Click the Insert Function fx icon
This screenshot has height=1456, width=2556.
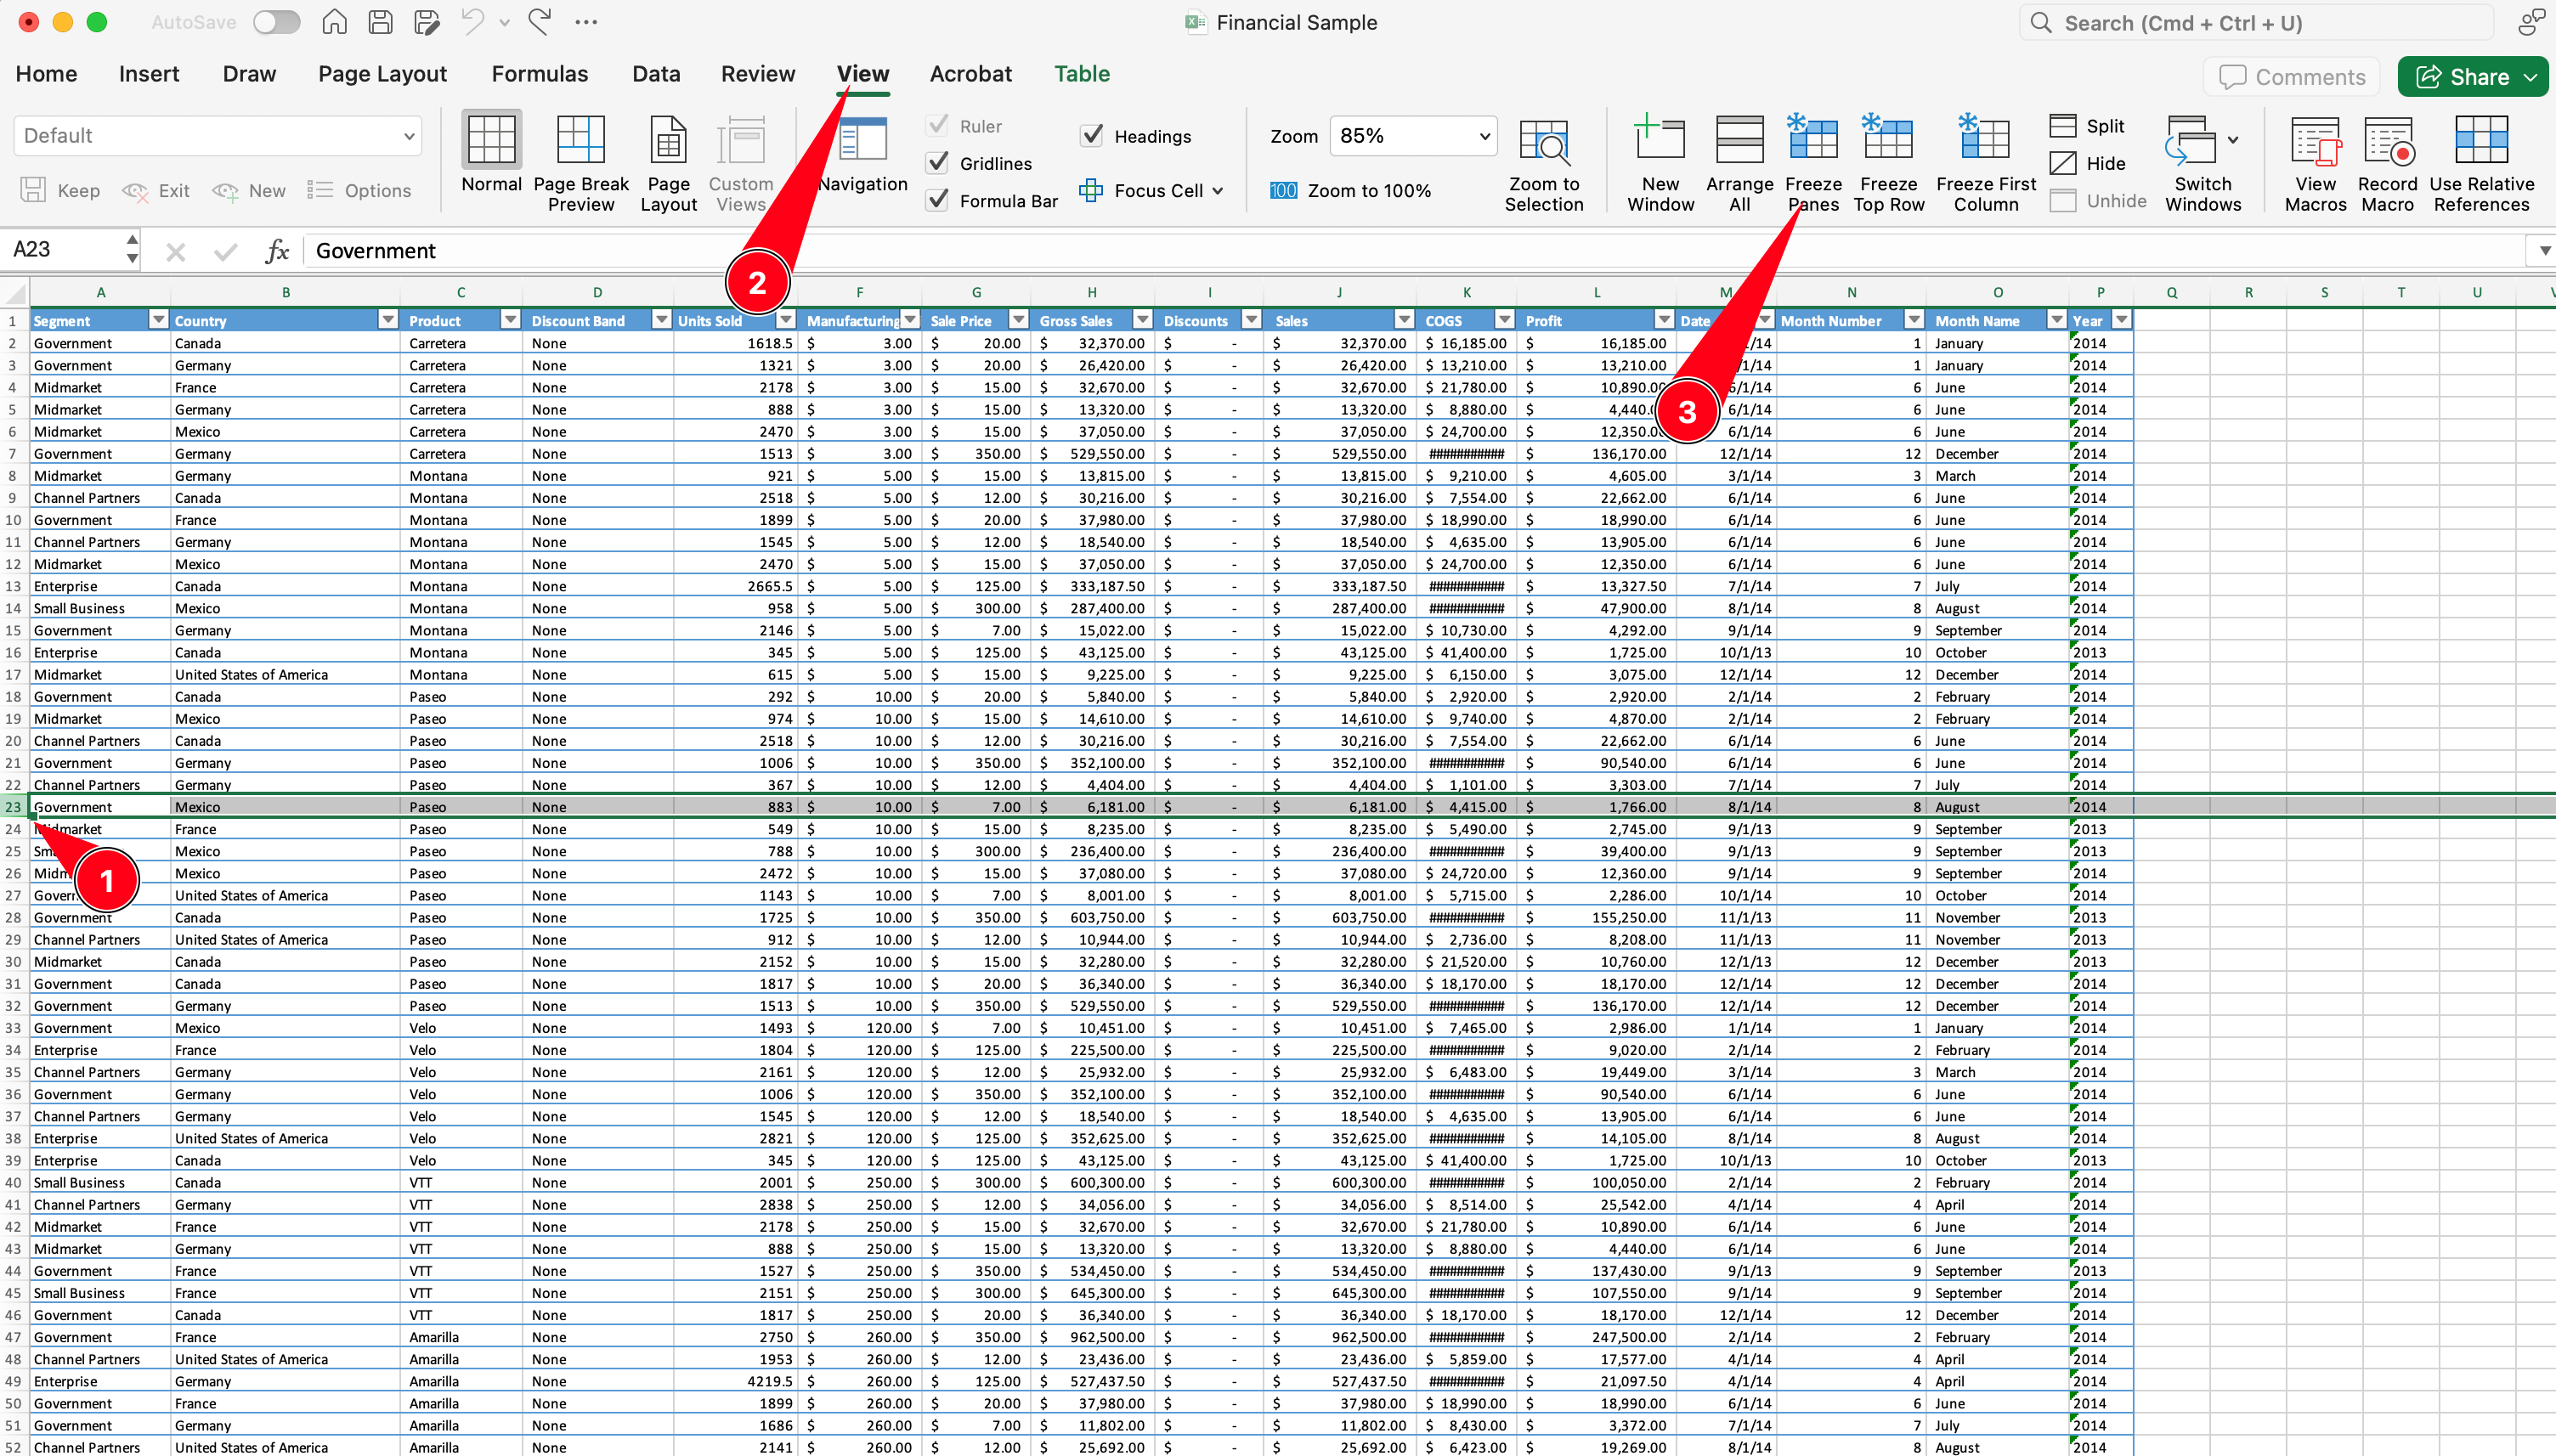click(277, 250)
